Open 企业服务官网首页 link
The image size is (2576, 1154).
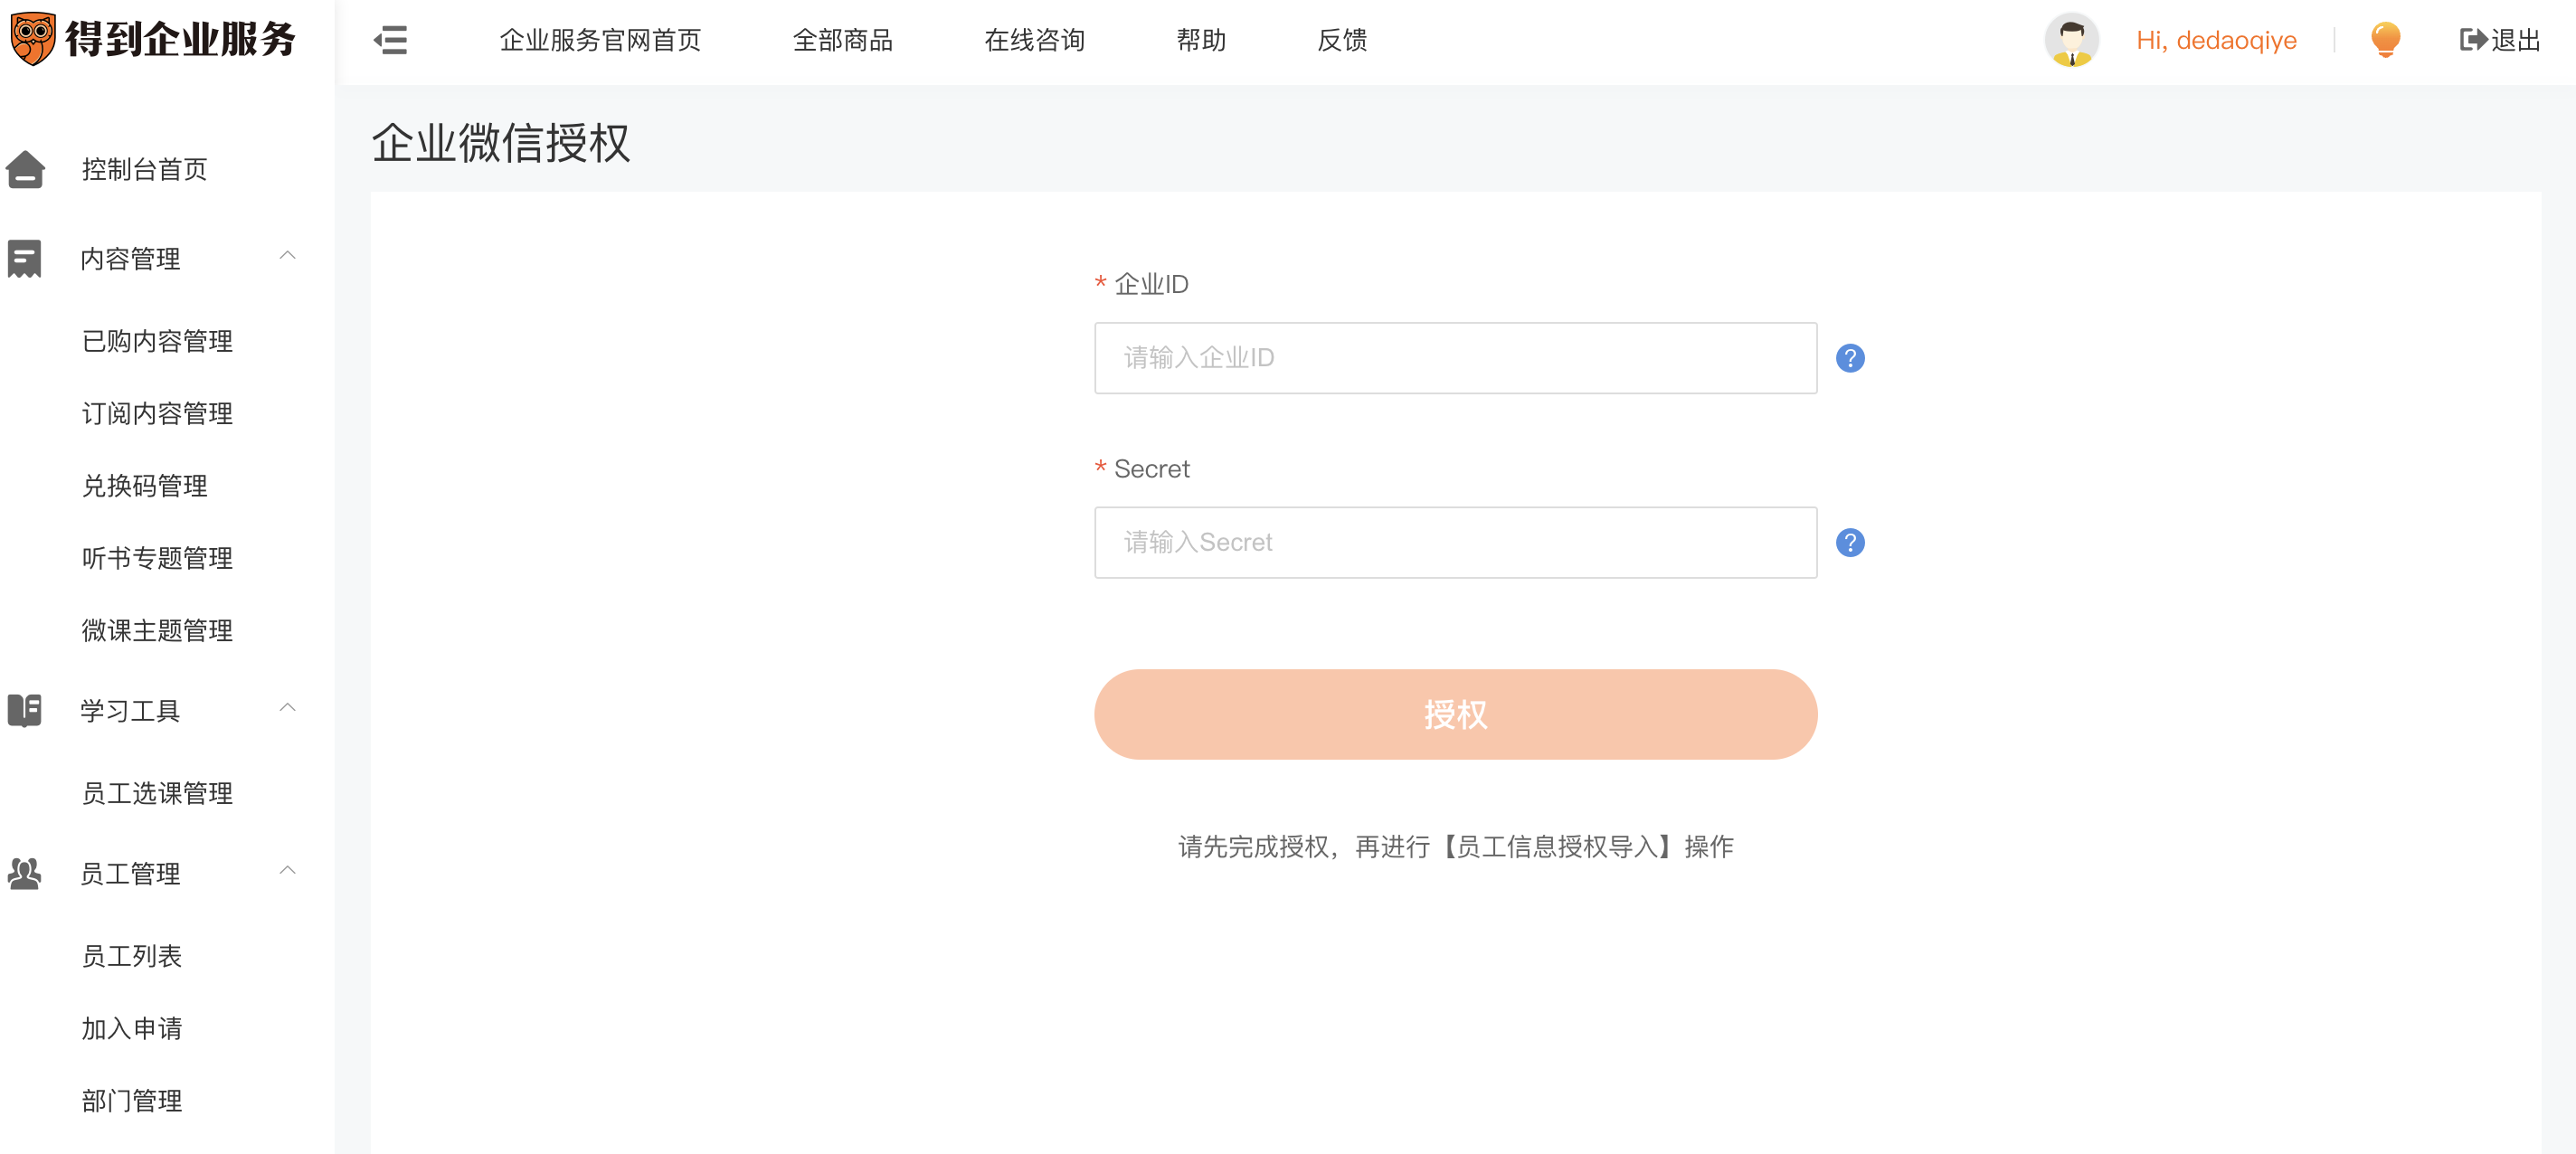pyautogui.click(x=600, y=40)
